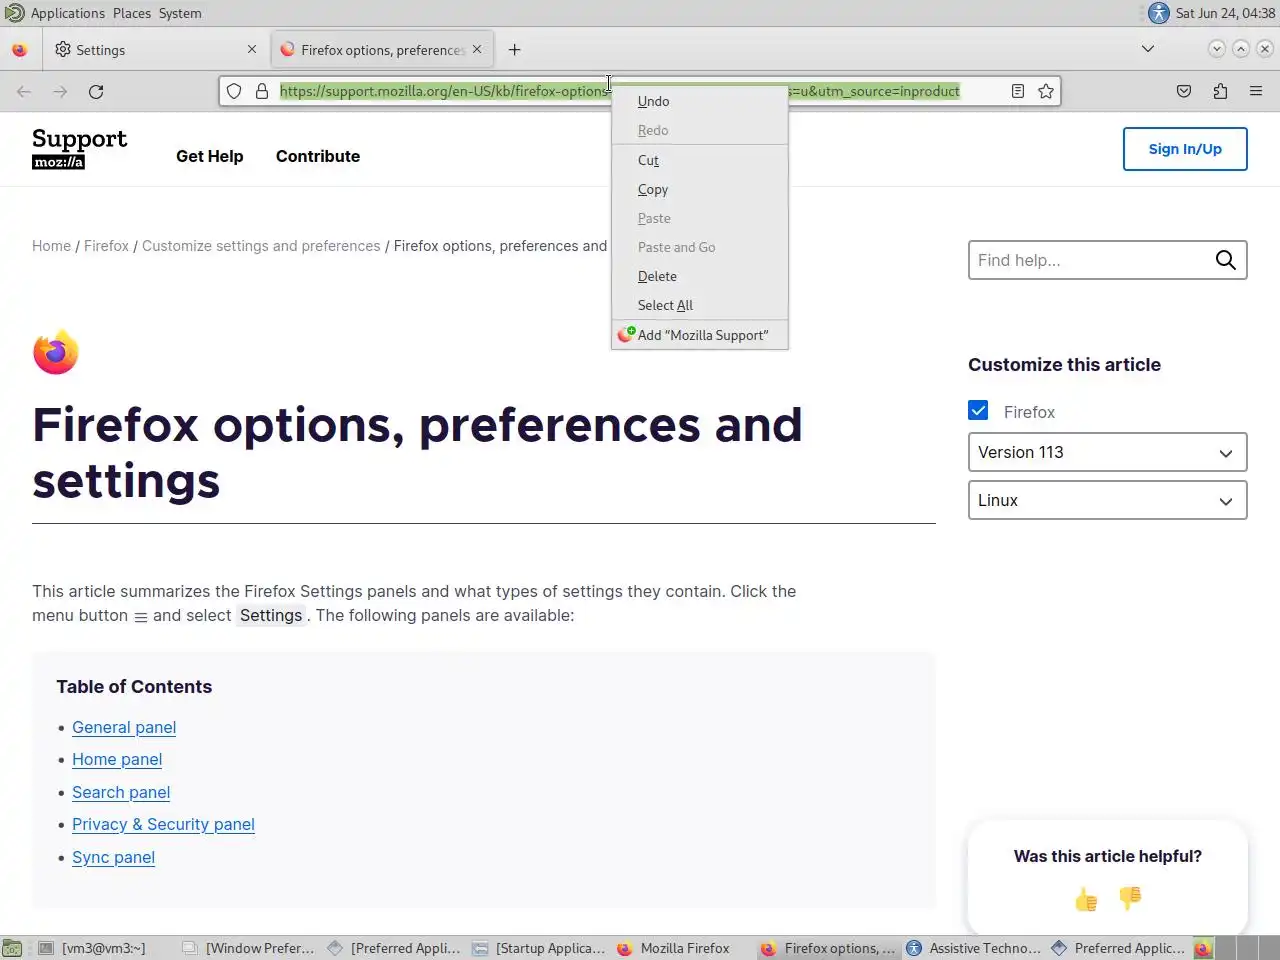
Task: Open the Contribute navigation item
Action: click(x=318, y=156)
